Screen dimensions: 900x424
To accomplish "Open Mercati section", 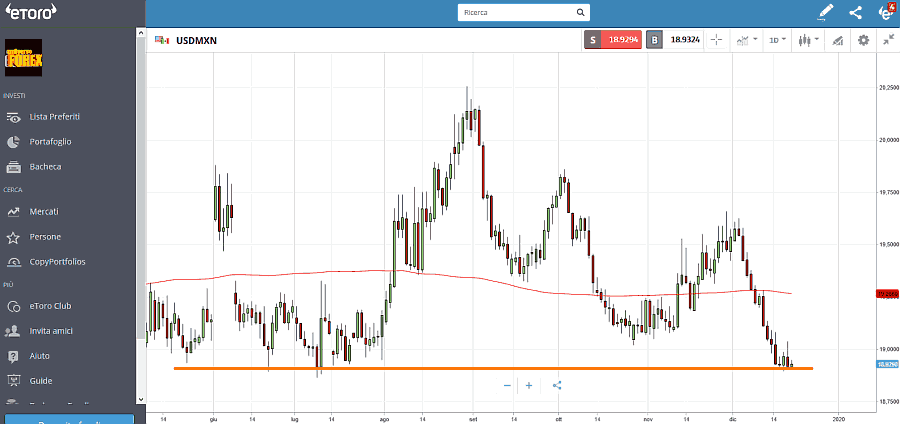I will [44, 212].
